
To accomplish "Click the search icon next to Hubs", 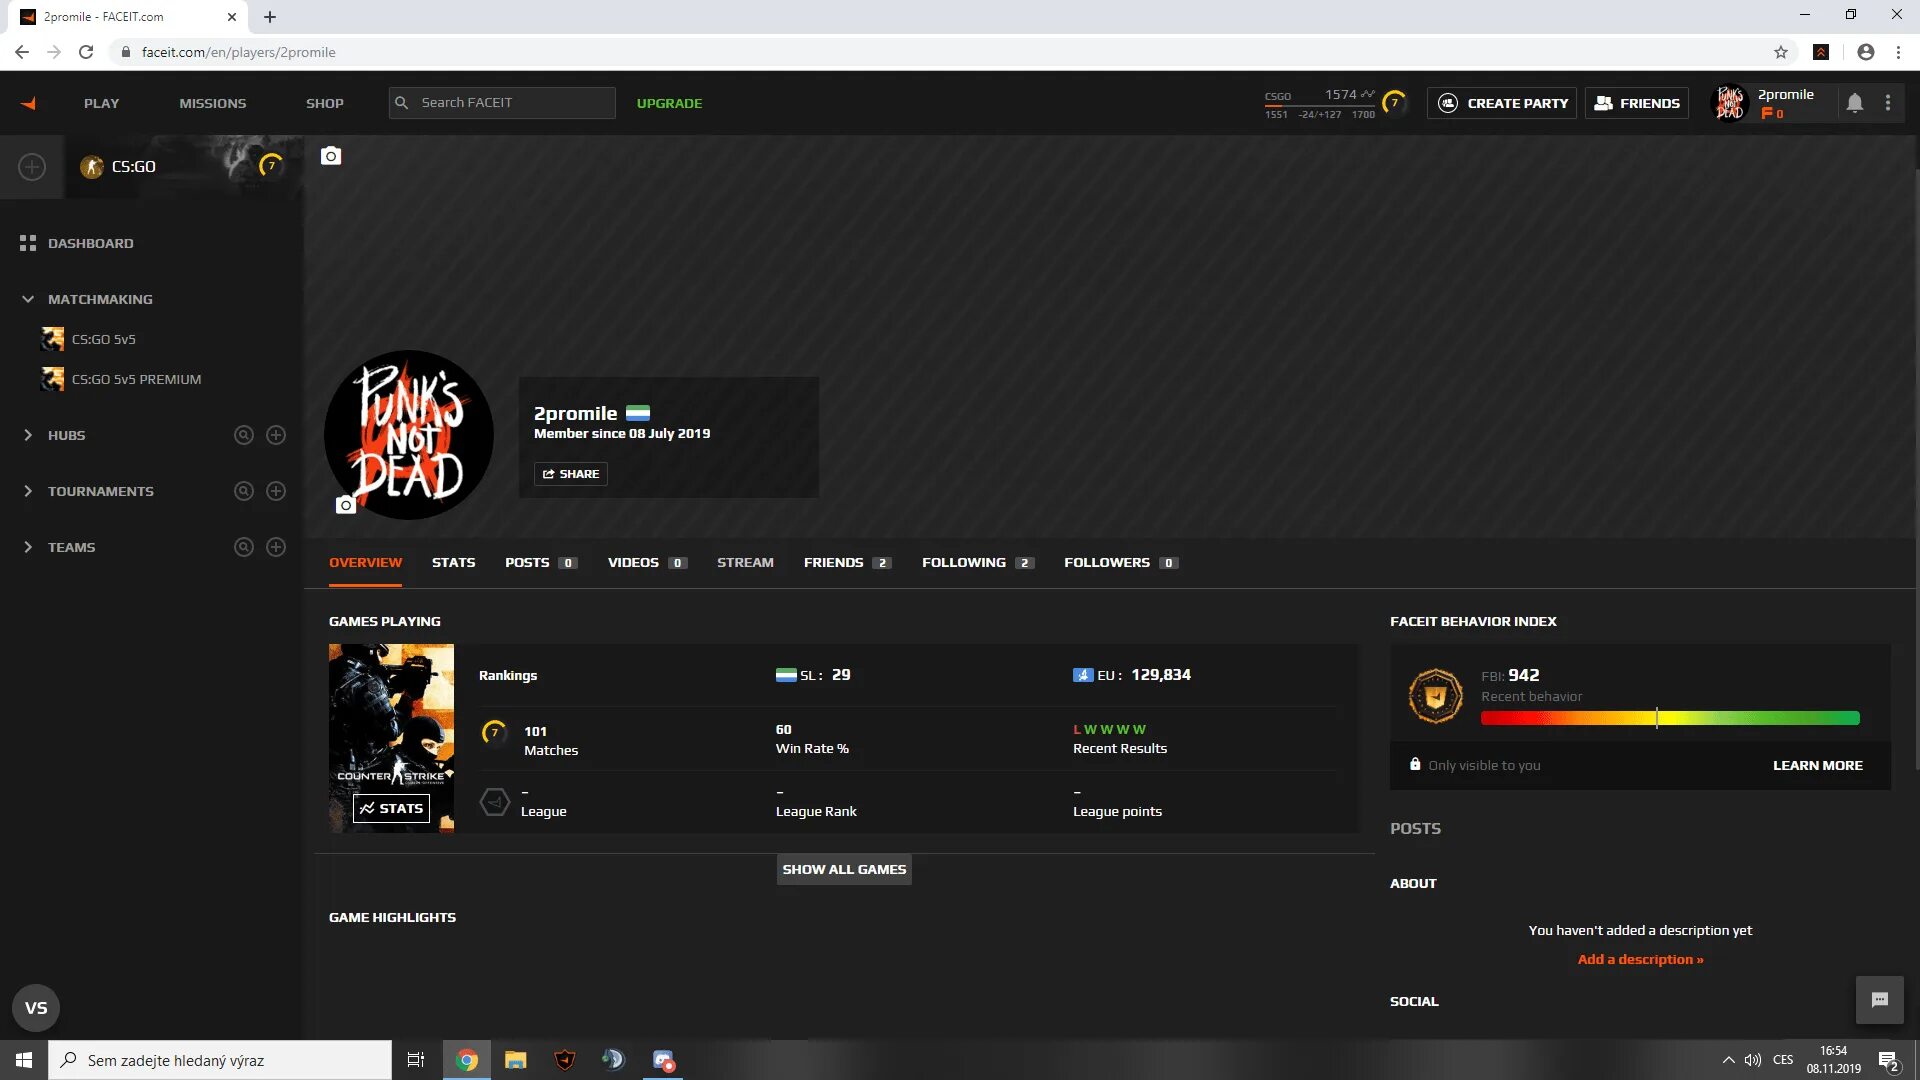I will [x=243, y=435].
